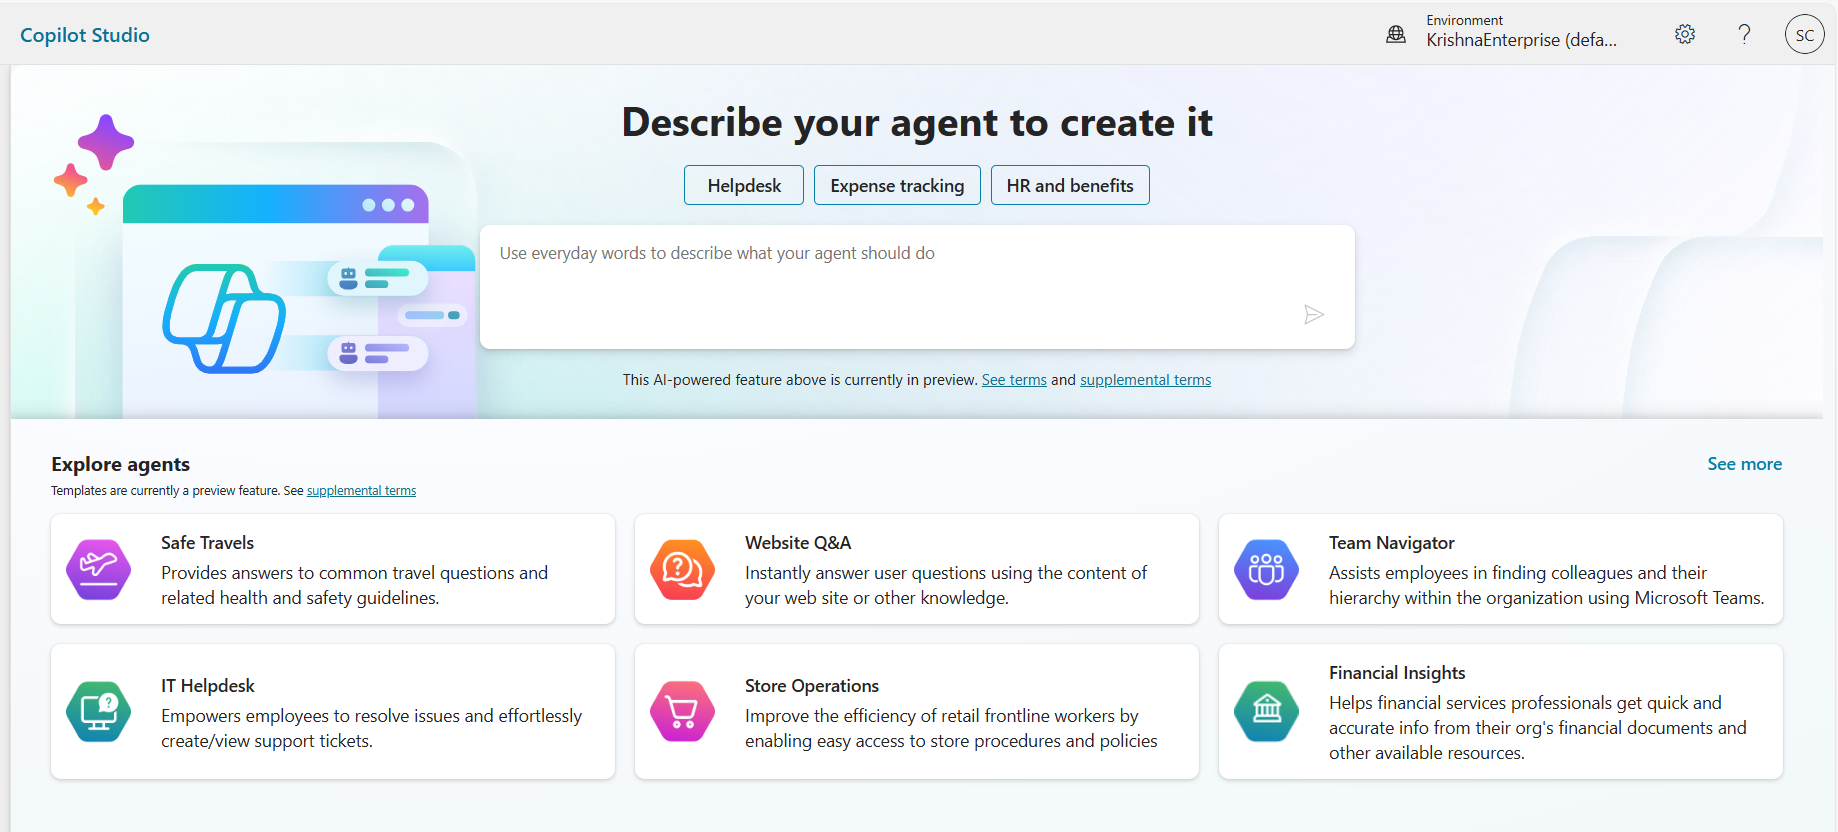This screenshot has width=1838, height=832.
Task: Click the Store Operations cart icon
Action: pos(682,711)
